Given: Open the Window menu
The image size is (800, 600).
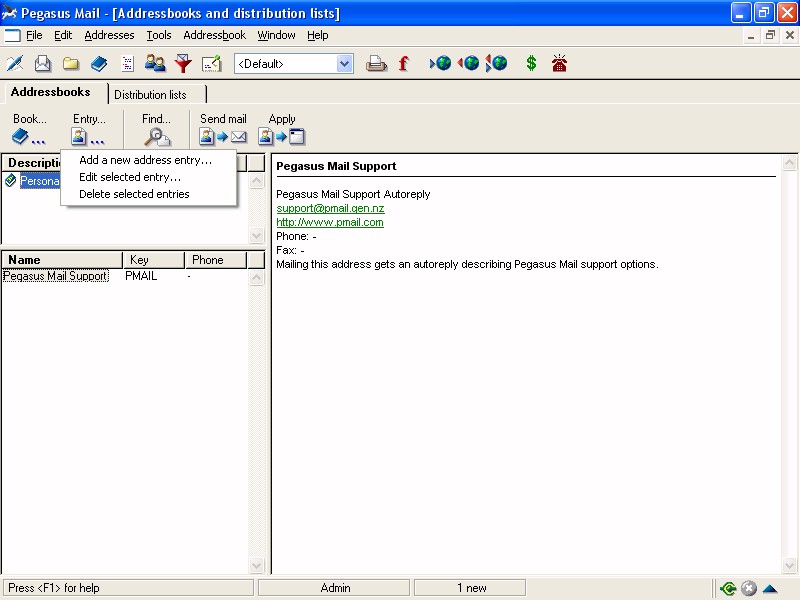Looking at the screenshot, I should click(x=276, y=35).
